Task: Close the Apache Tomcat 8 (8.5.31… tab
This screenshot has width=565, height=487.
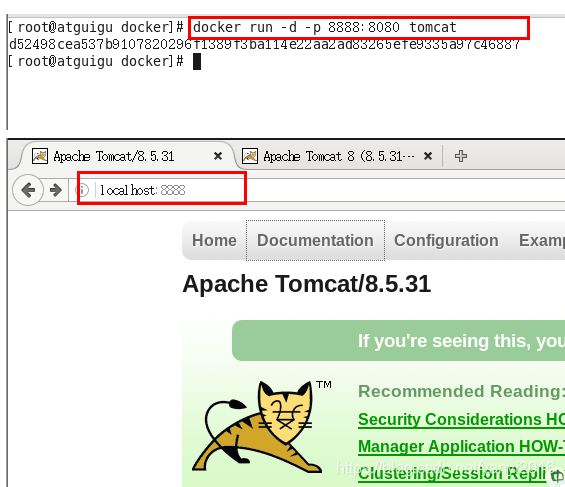Action: pyautogui.click(x=428, y=156)
